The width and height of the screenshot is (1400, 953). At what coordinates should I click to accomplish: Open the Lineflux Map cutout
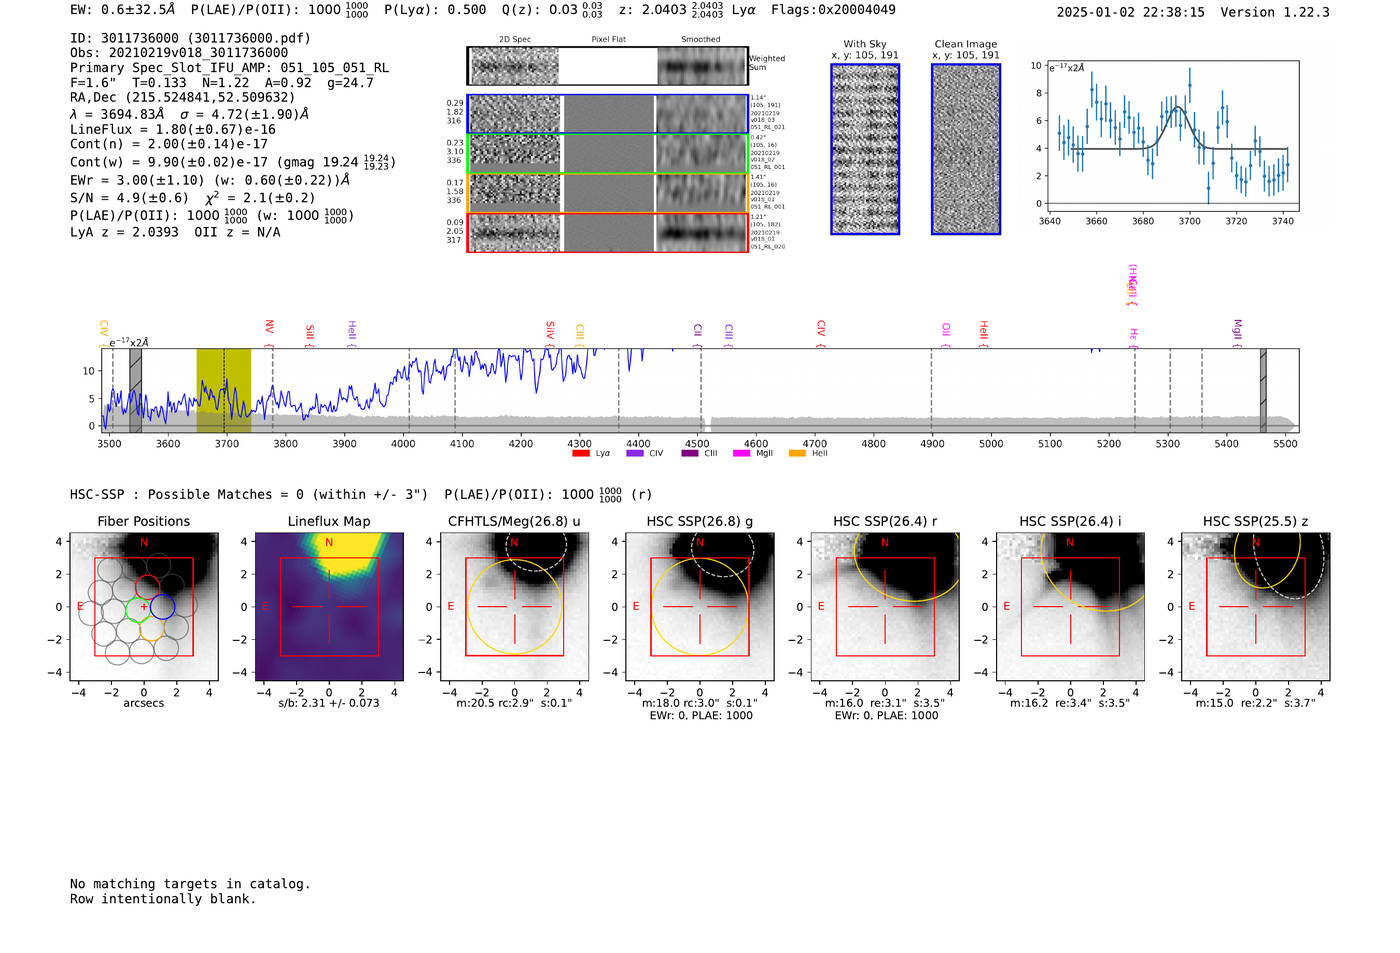(x=329, y=606)
